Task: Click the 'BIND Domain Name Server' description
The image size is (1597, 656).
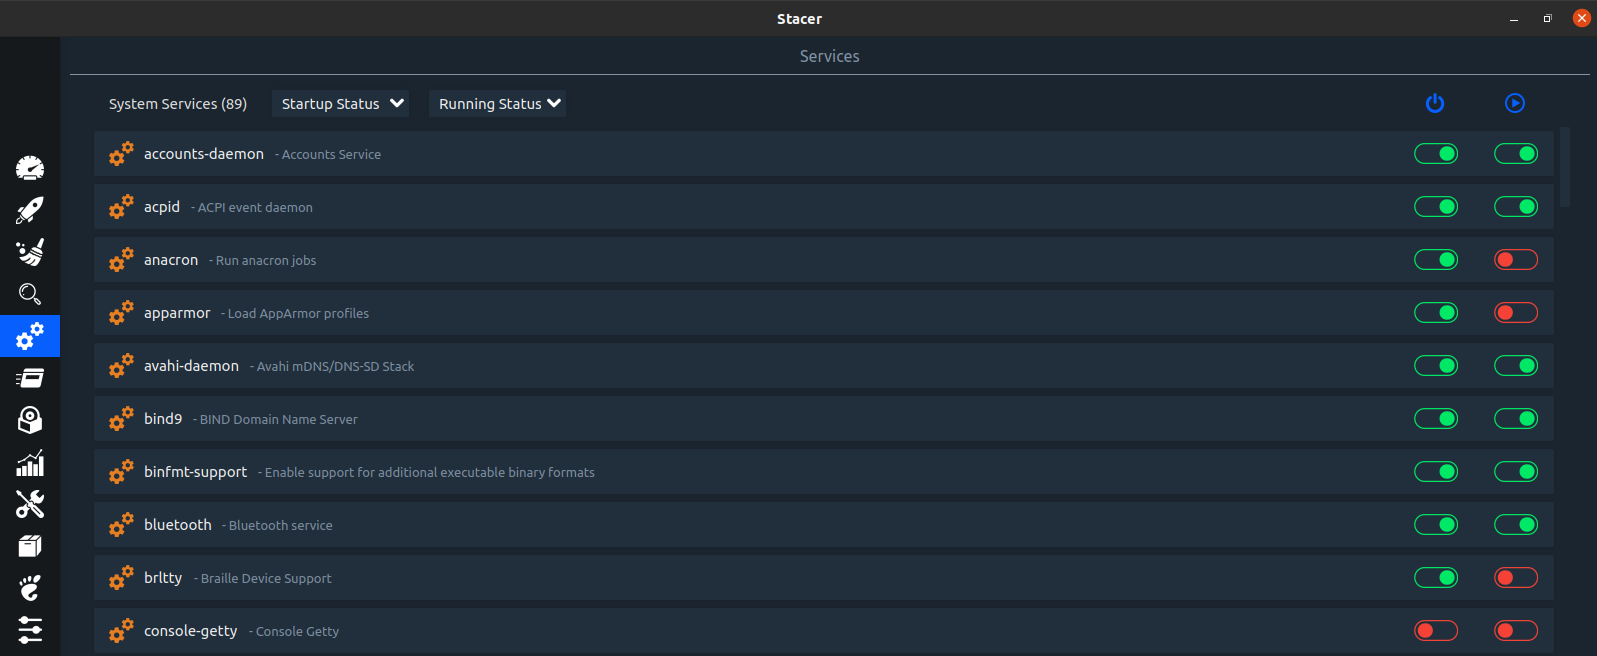Action: pos(279,420)
